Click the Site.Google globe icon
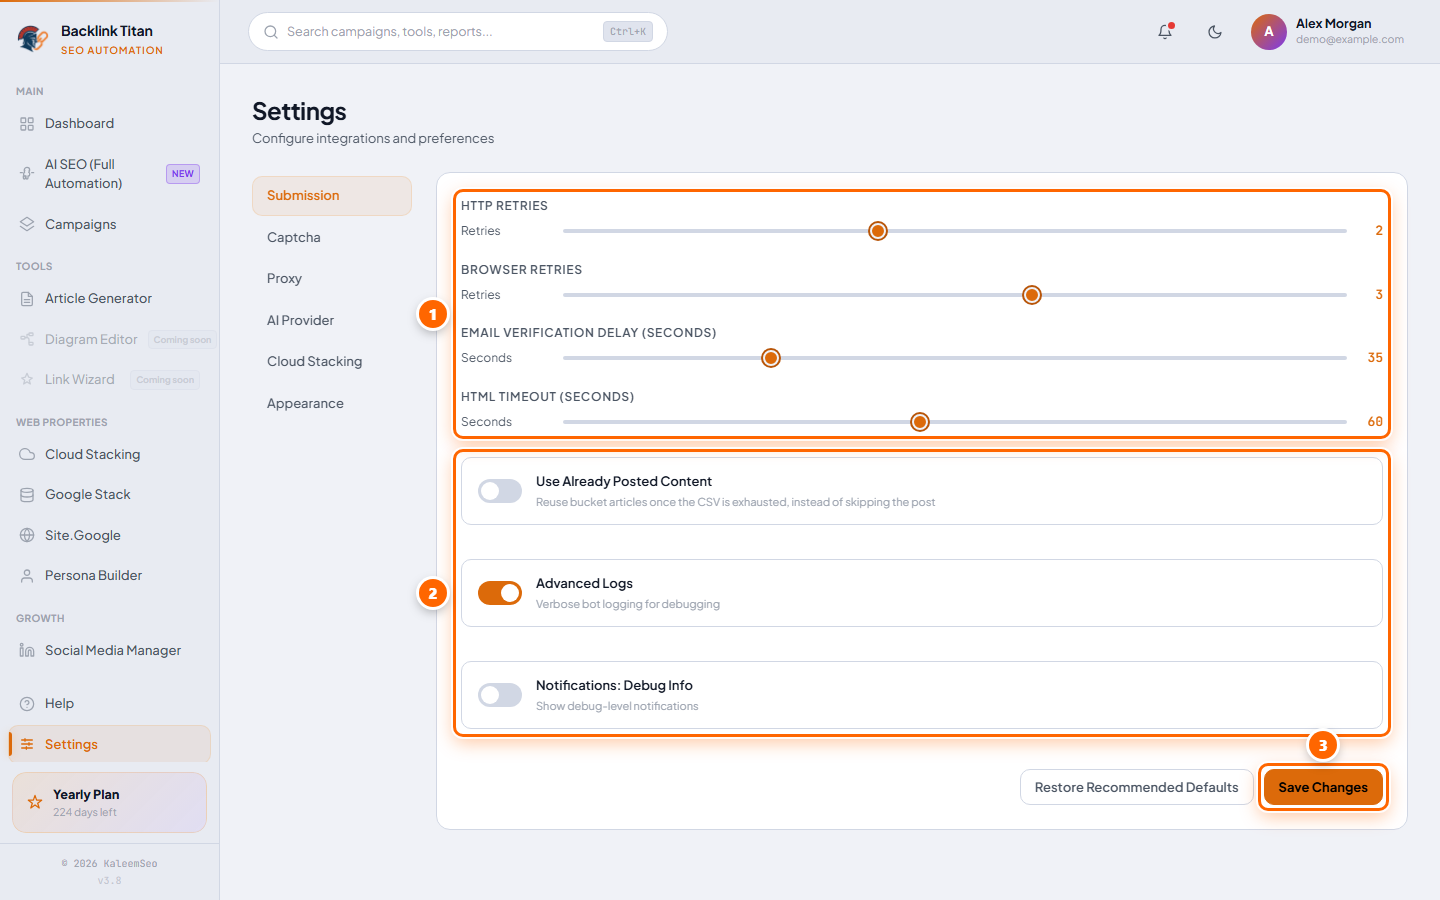The image size is (1440, 900). [x=27, y=536]
